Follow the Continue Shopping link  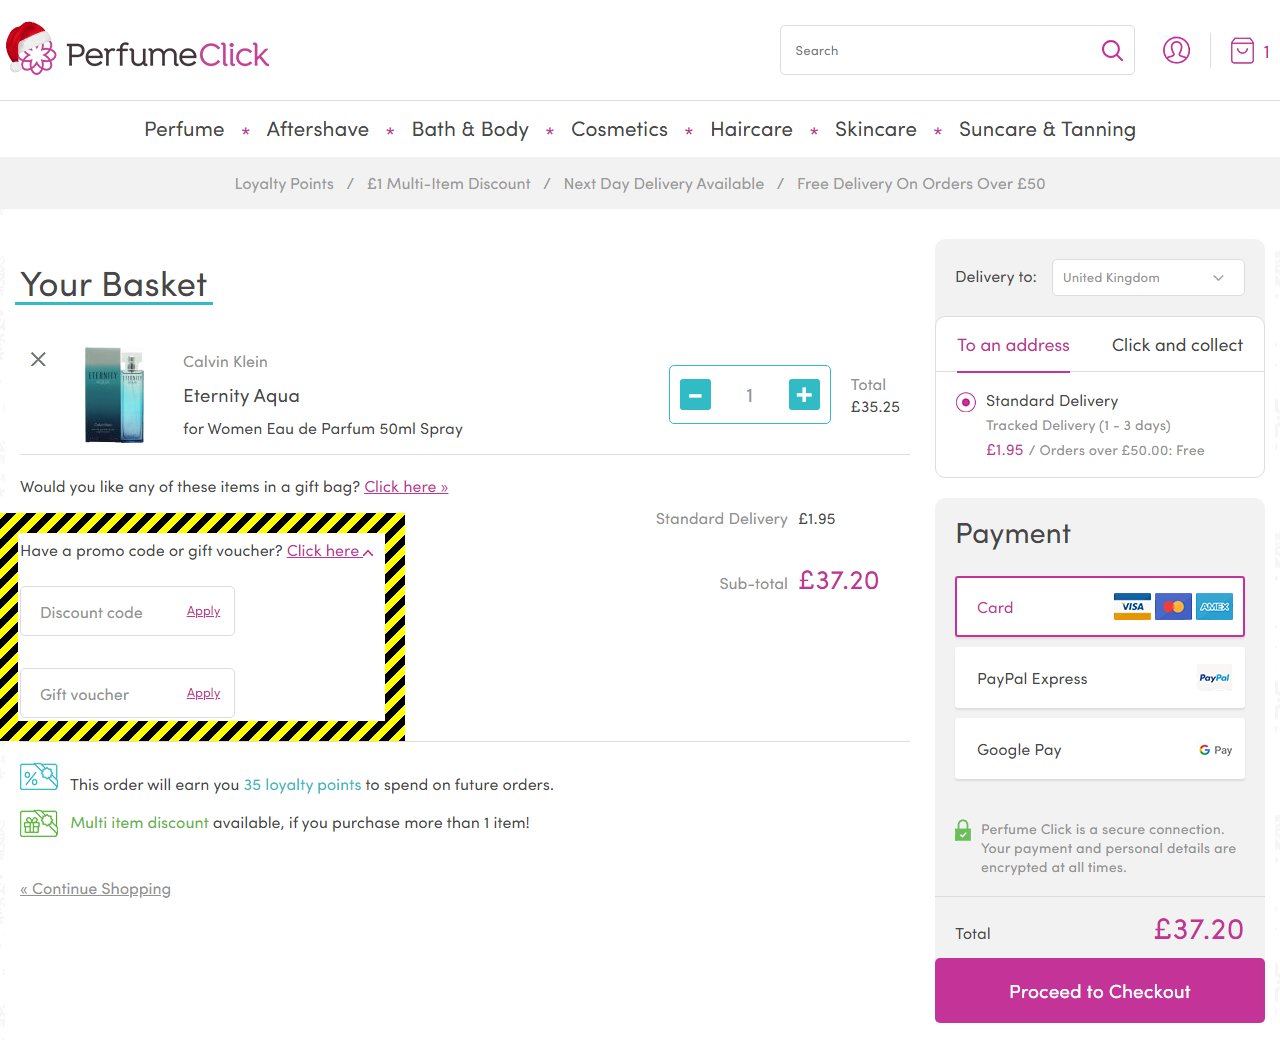click(95, 888)
